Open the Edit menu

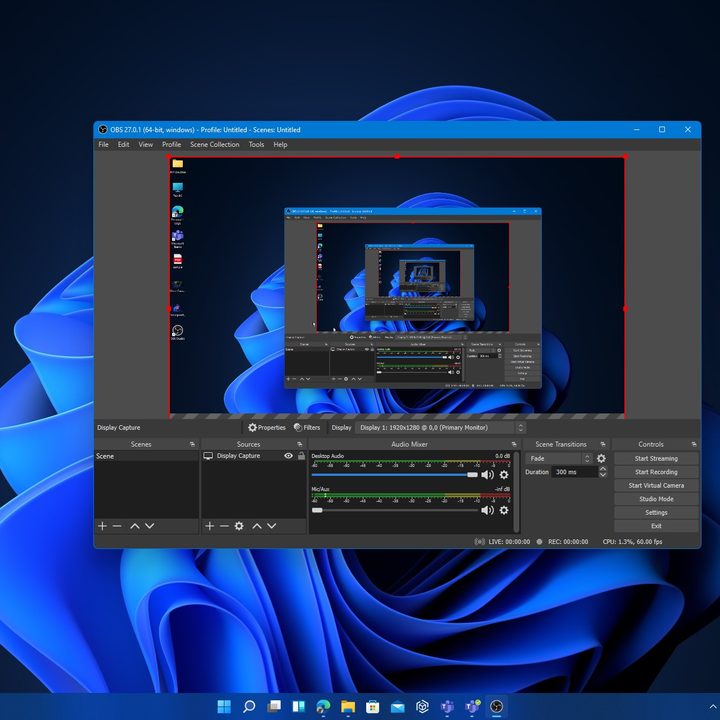[124, 144]
